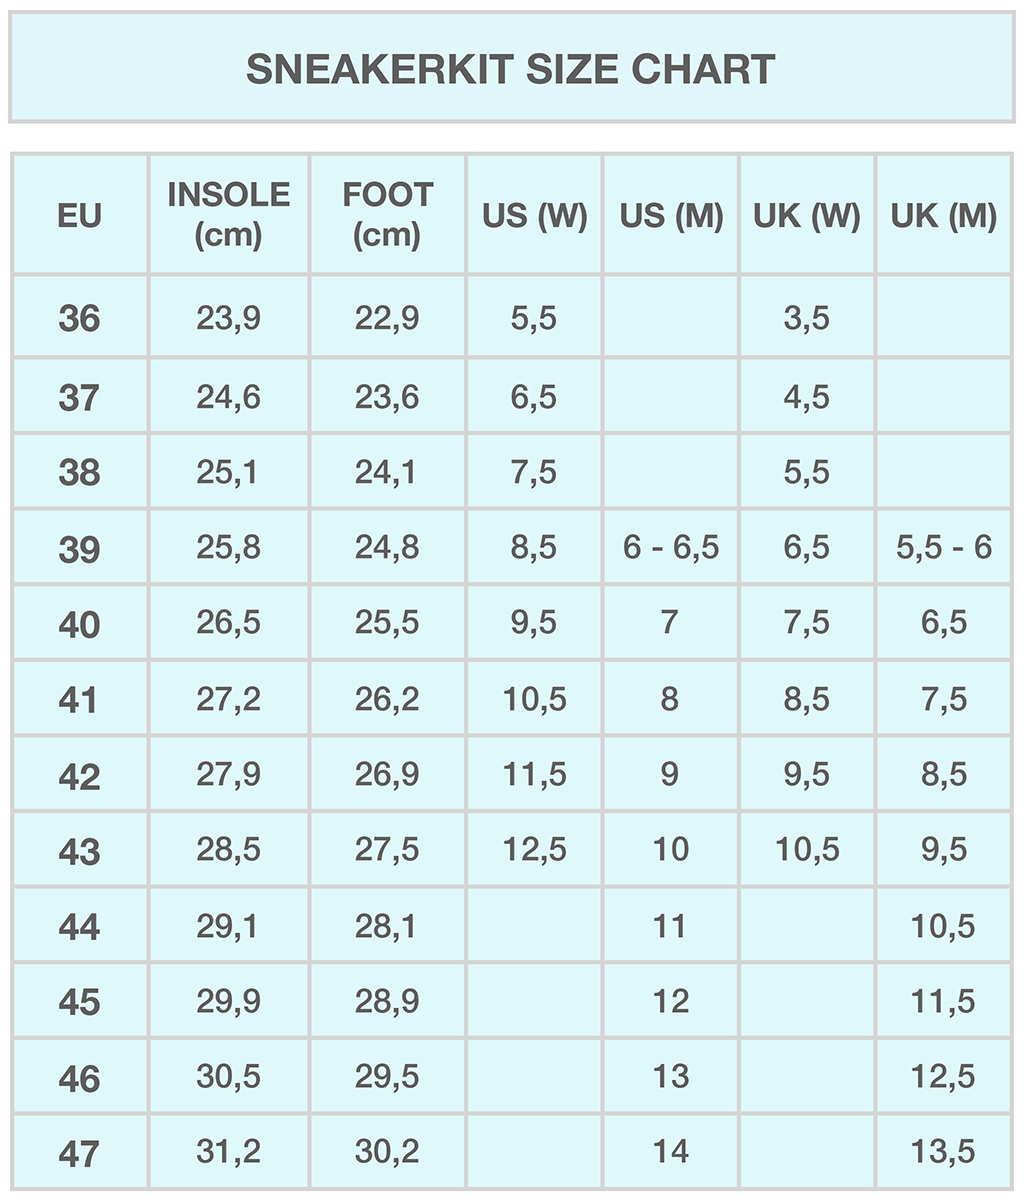The image size is (1024, 1202).
Task: Select the US men's 14 cell
Action: [671, 1152]
